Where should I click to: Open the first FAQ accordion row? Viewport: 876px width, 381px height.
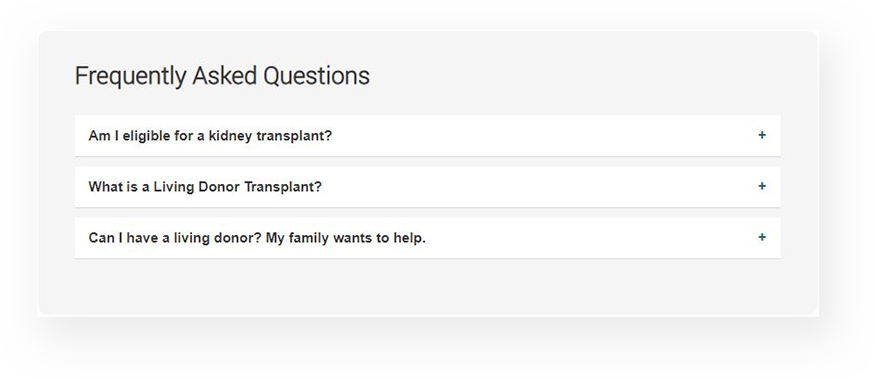tap(427, 136)
